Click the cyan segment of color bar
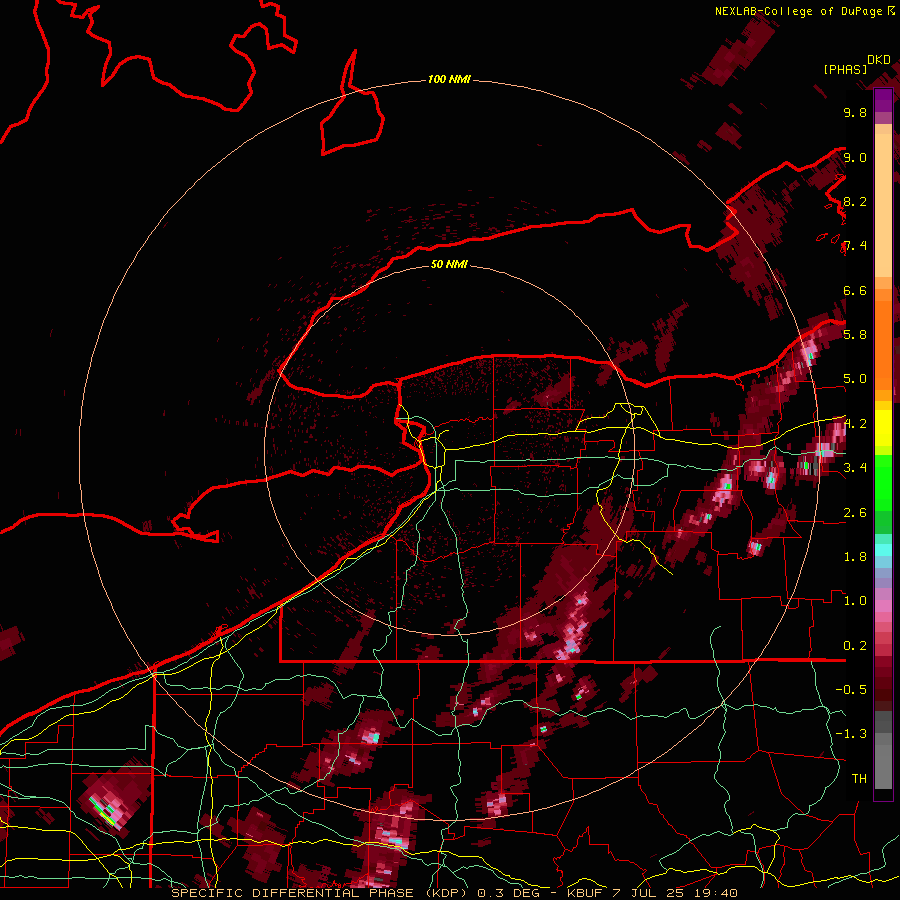The image size is (900, 900). pos(883,549)
